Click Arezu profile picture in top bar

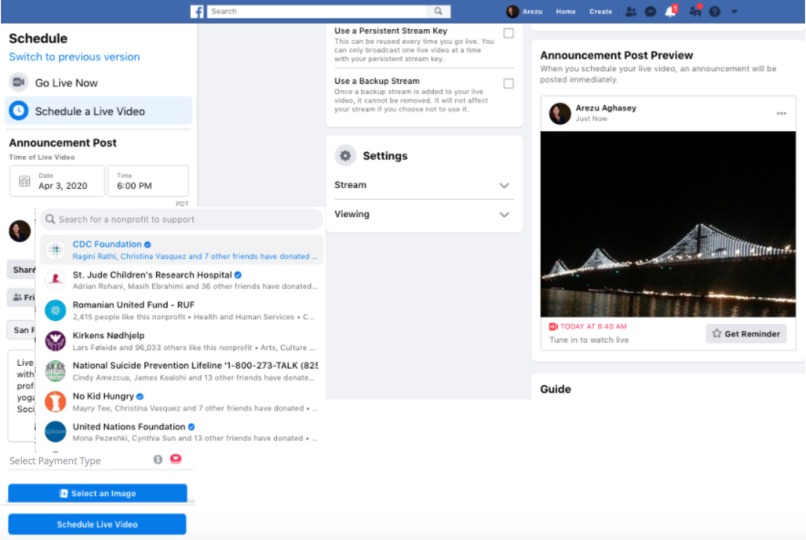click(512, 11)
